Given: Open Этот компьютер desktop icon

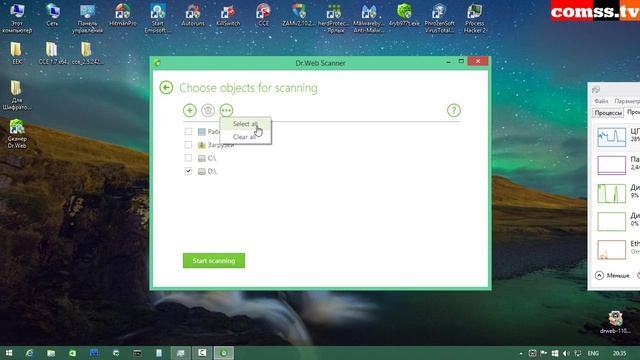Looking at the screenshot, I should 17,18.
